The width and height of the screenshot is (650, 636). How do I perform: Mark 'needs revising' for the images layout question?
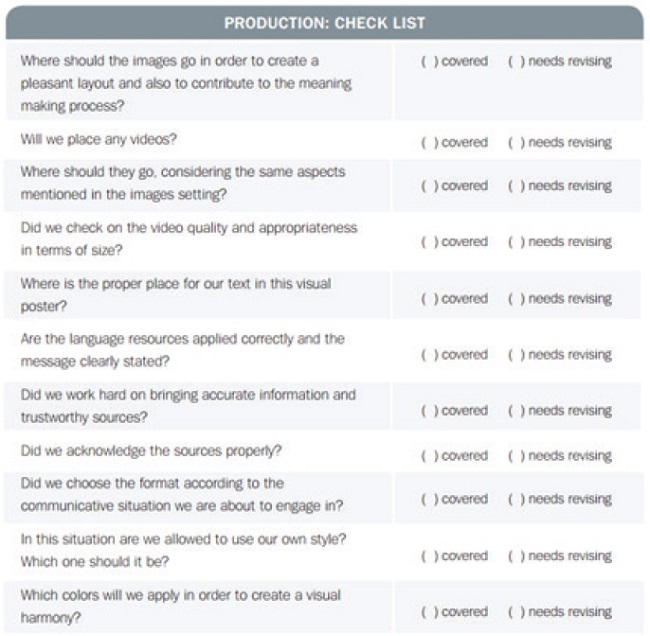pos(513,62)
